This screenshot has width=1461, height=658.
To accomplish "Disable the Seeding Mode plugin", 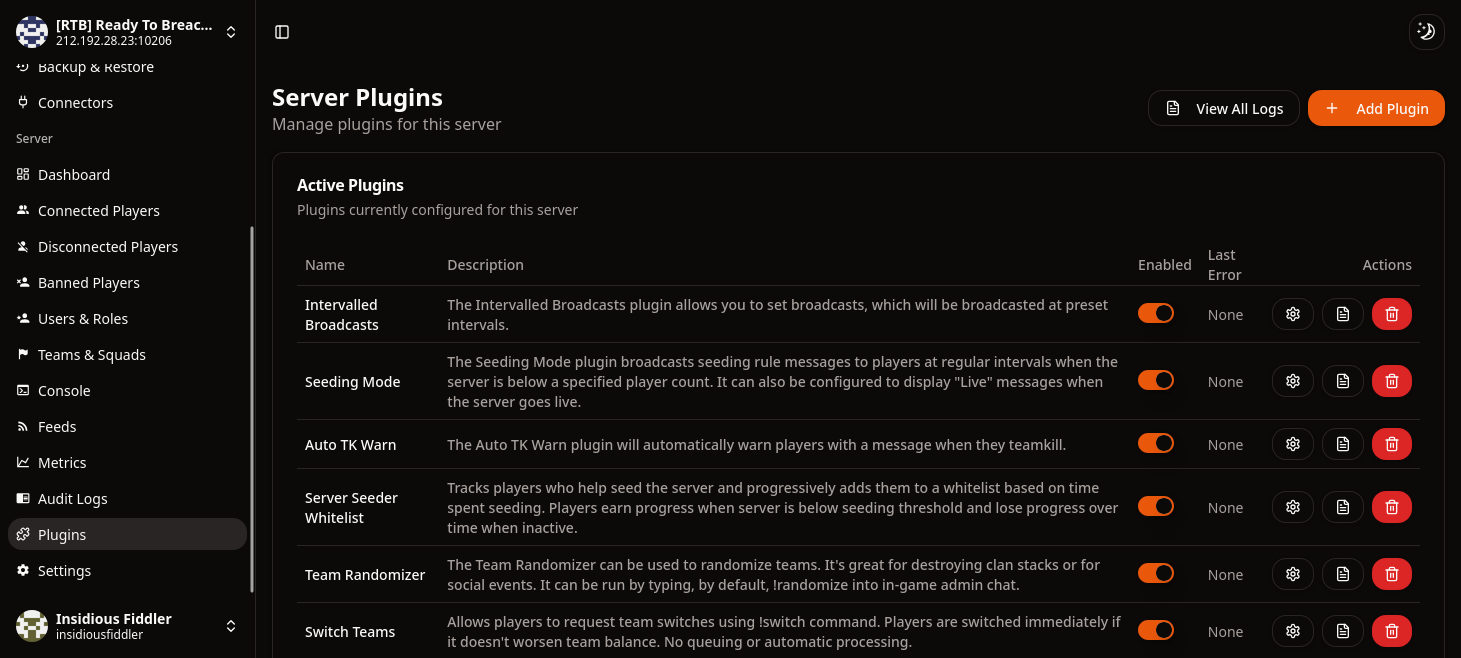I will [x=1156, y=380].
